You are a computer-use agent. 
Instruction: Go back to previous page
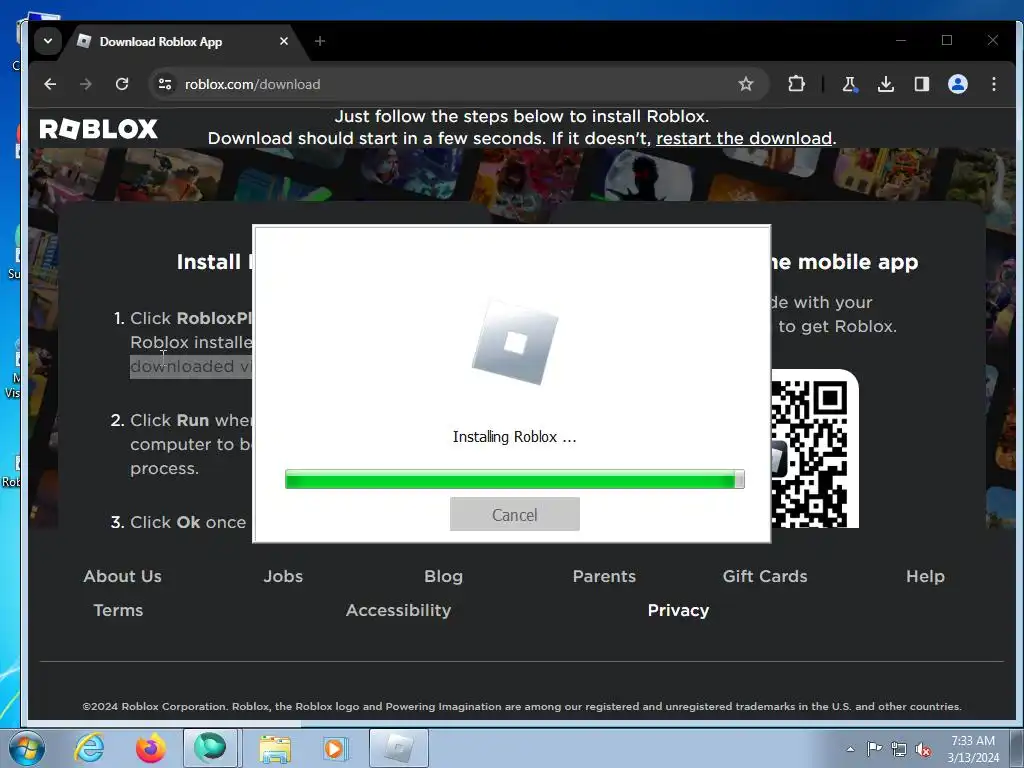click(50, 84)
